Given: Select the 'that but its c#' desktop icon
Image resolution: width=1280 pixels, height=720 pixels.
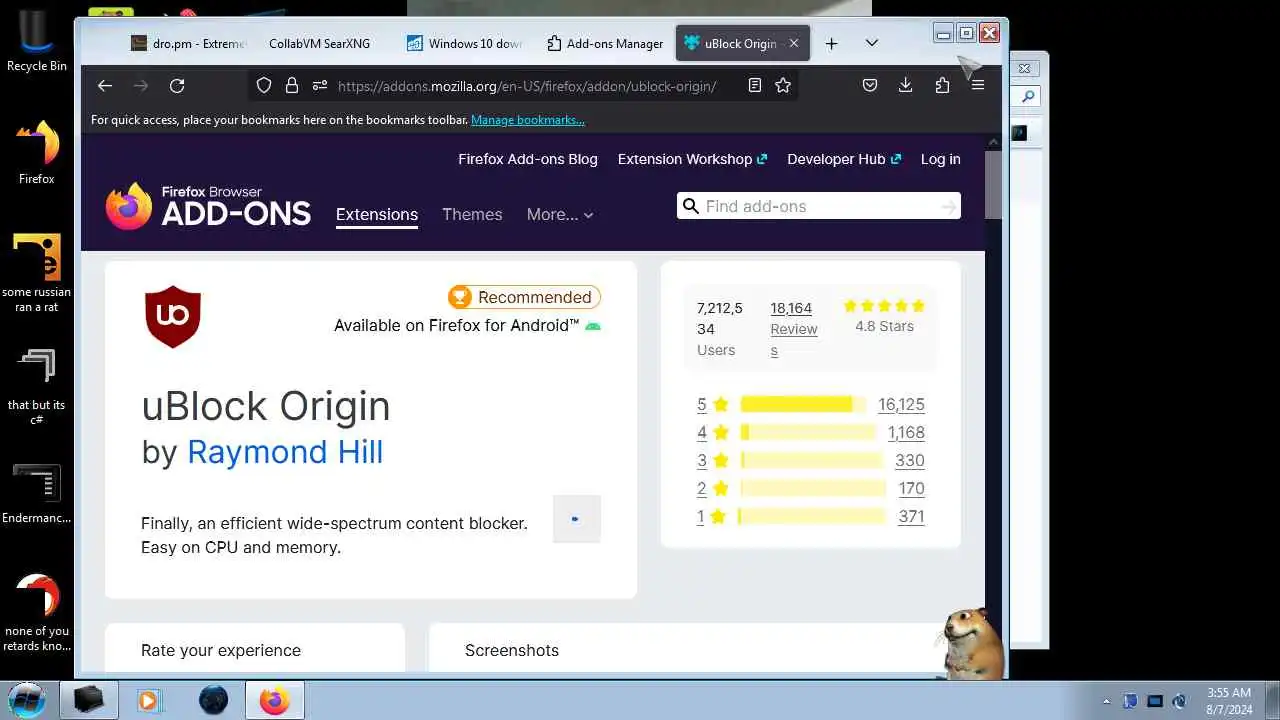Looking at the screenshot, I should point(37,385).
